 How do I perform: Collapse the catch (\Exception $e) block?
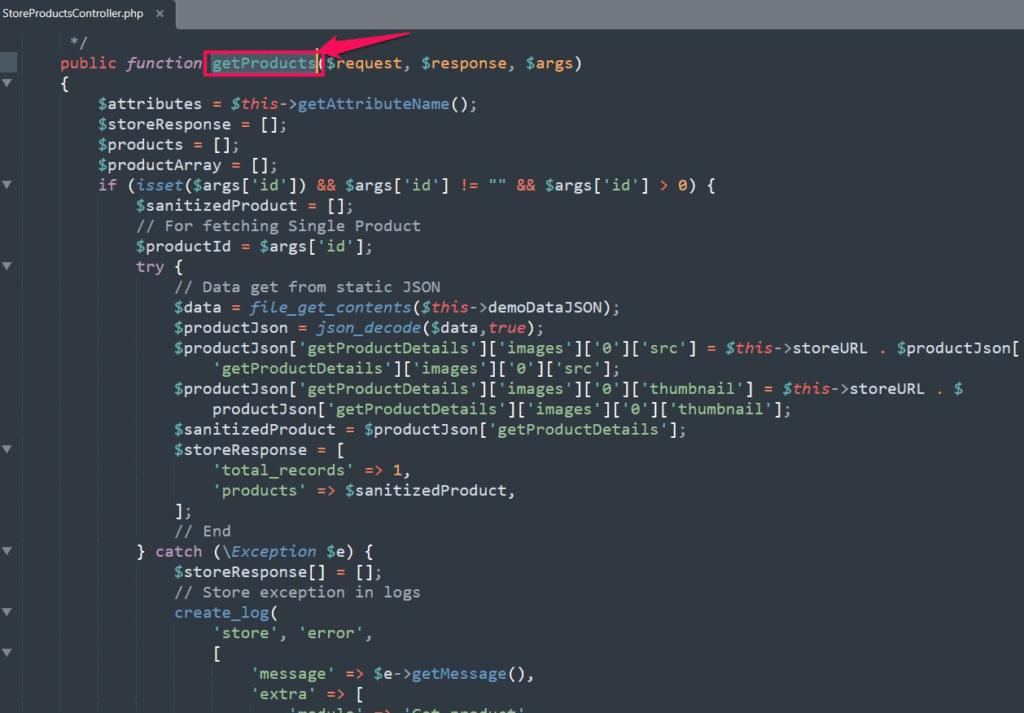tap(7, 552)
